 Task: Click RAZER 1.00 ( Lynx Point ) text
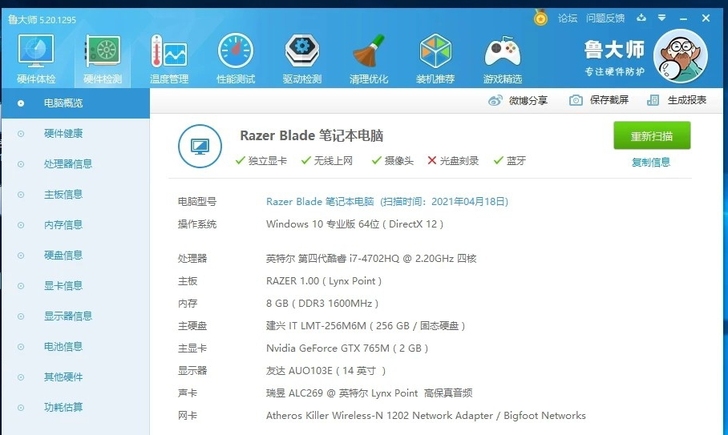tap(324, 281)
